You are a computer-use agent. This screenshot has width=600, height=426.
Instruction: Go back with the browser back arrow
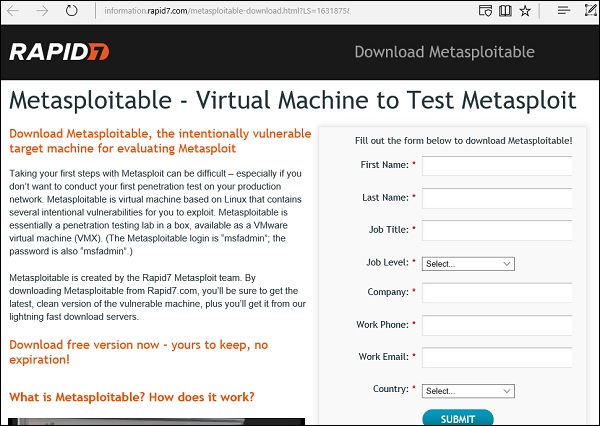13,11
